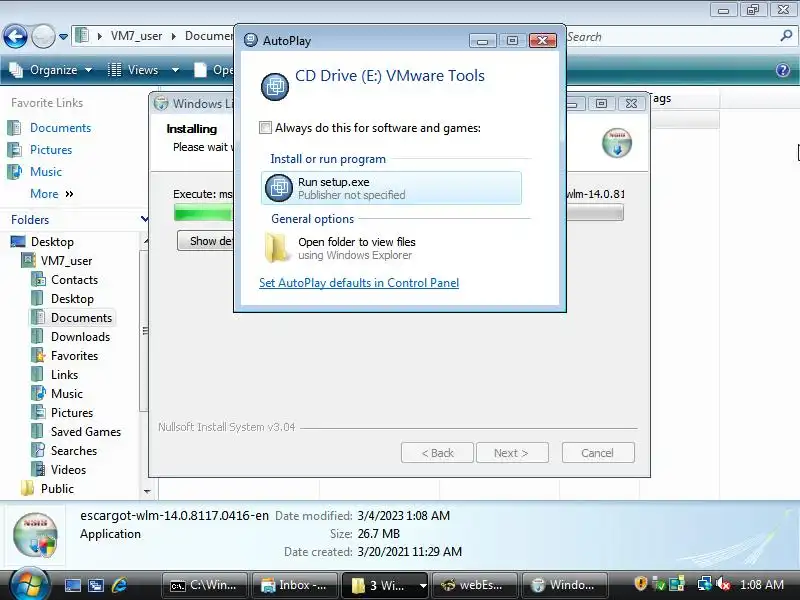
Task: Click the installer Cancel button
Action: (598, 453)
